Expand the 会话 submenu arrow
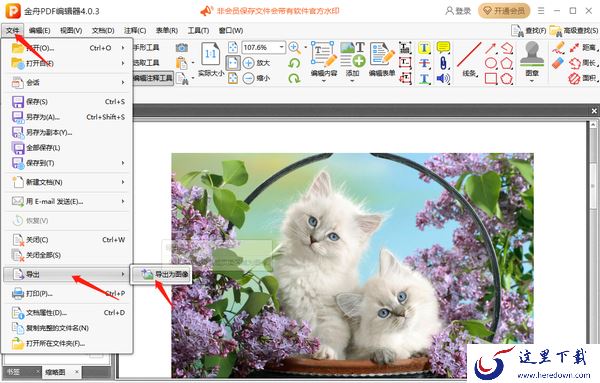 [123, 82]
